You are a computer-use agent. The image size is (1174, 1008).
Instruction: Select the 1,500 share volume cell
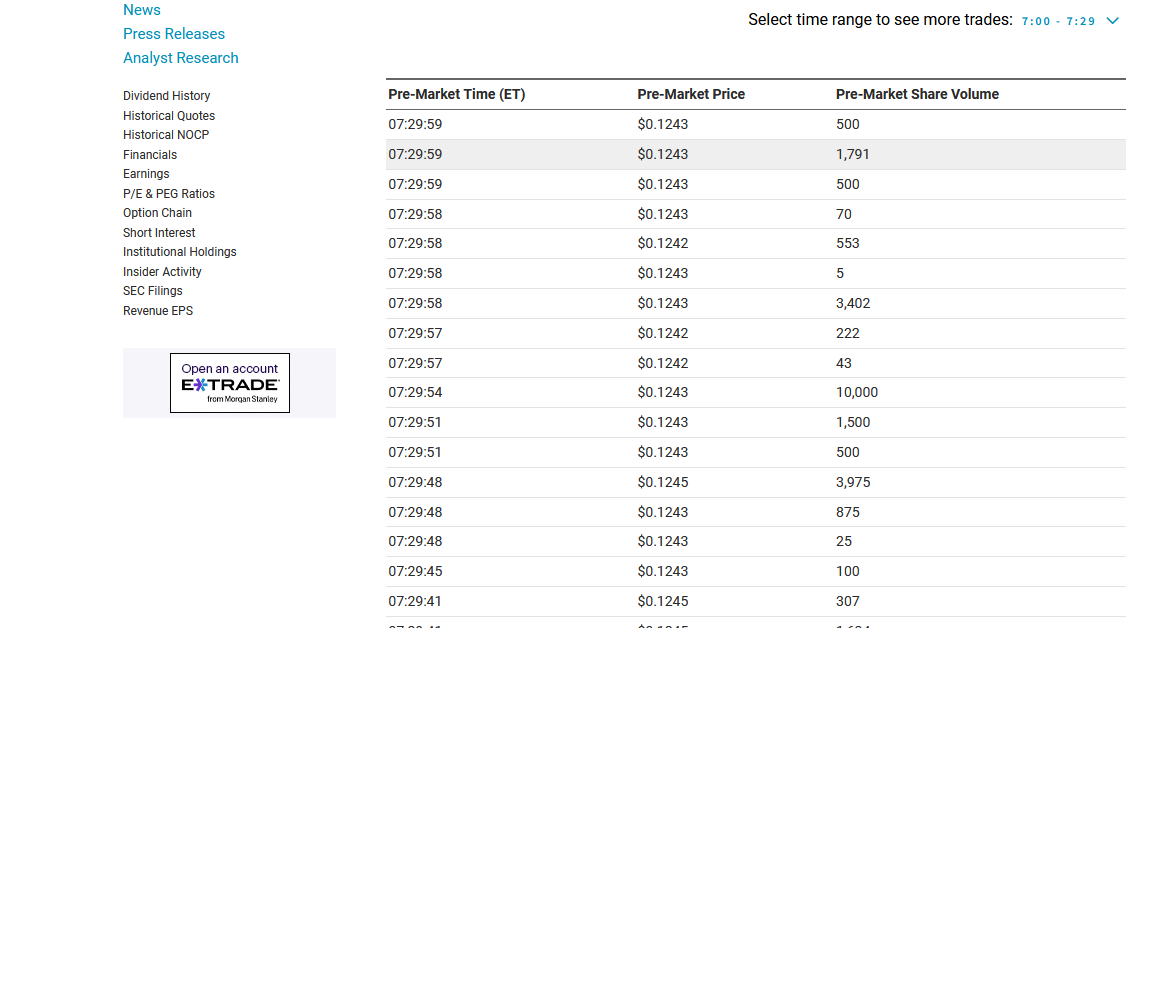coord(853,422)
